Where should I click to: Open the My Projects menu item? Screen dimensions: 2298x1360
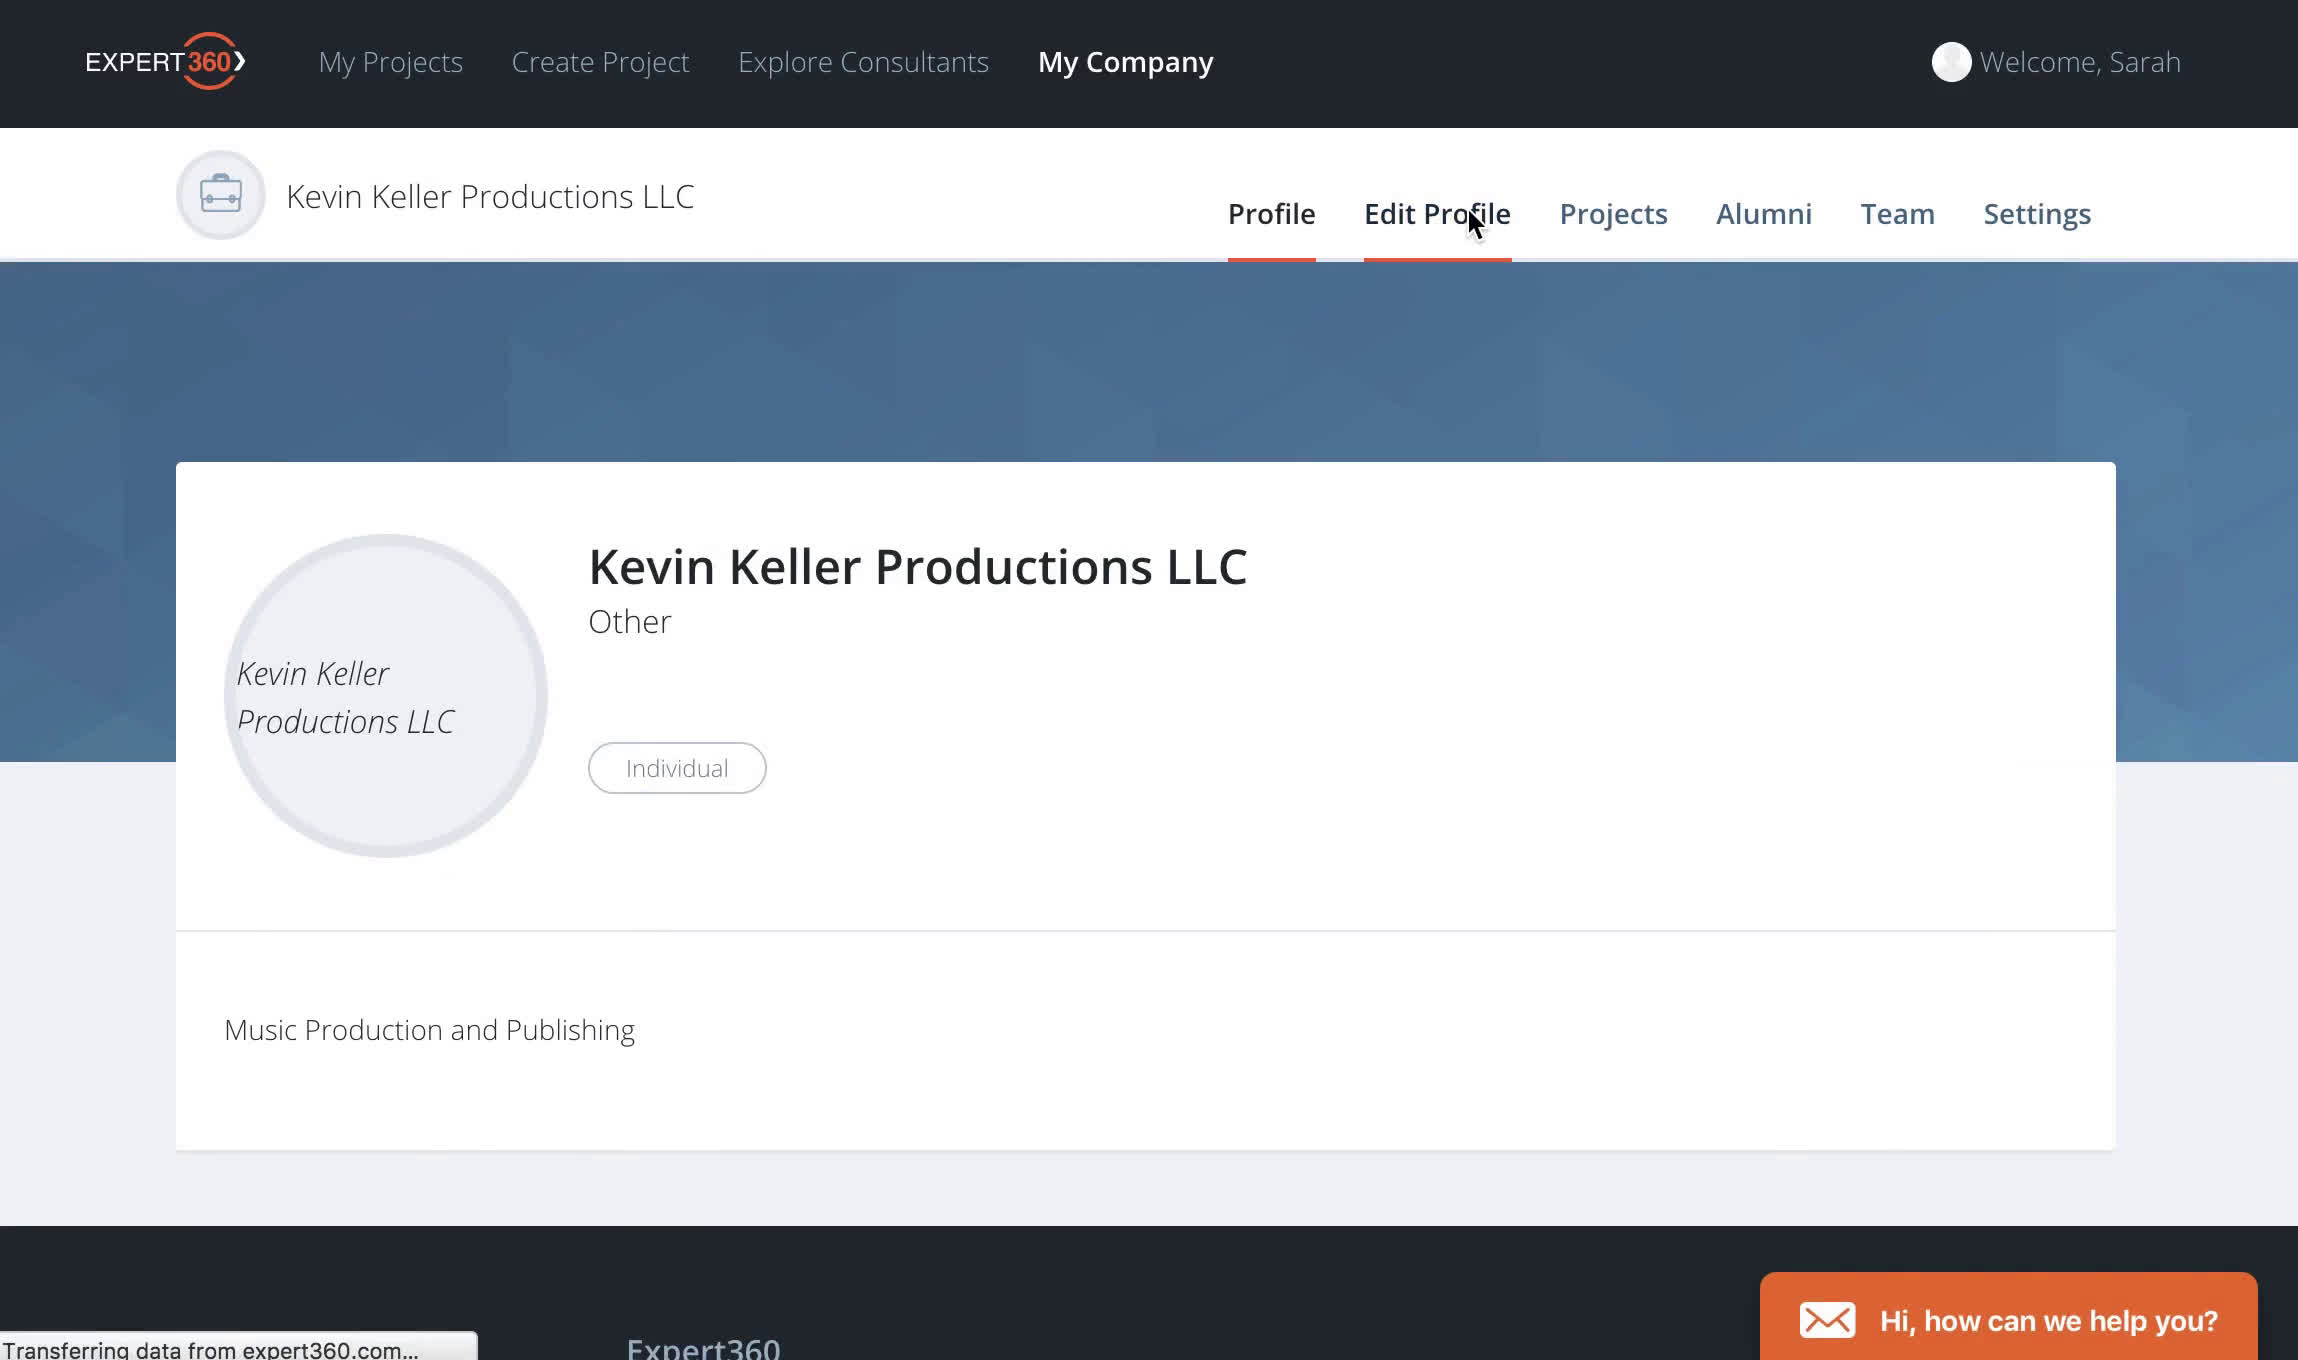point(390,62)
